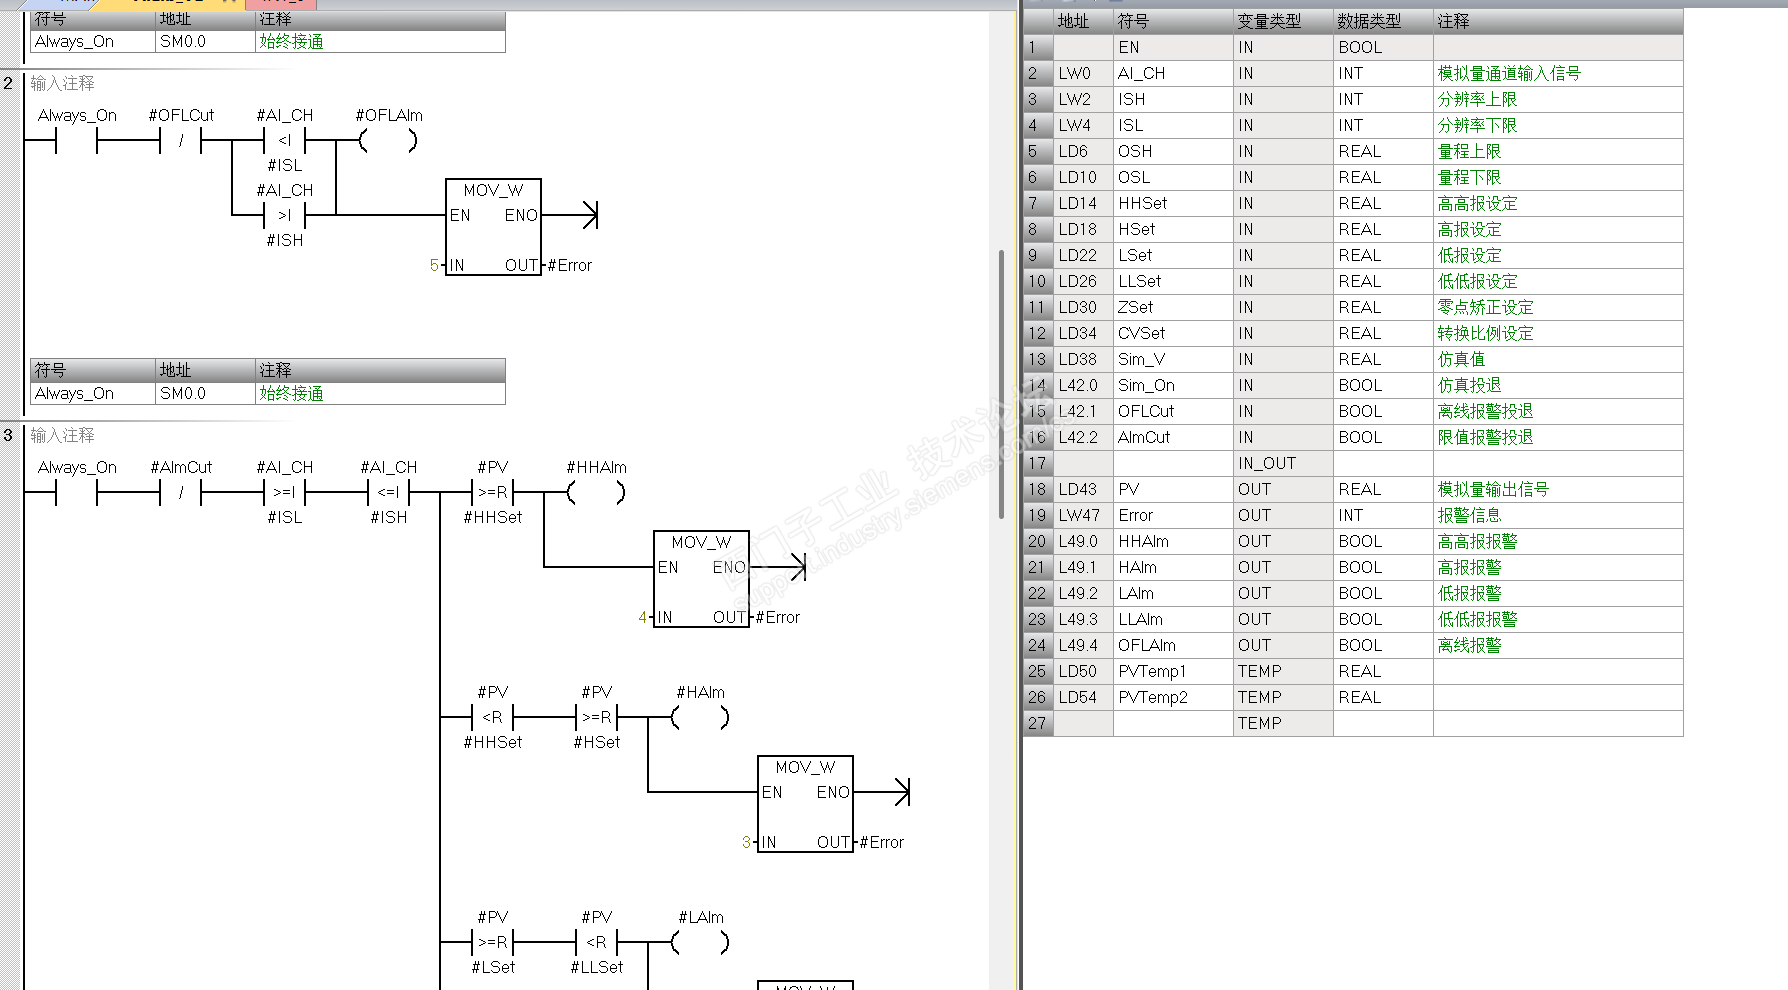Select the #LAlm output coil
The height and width of the screenshot is (990, 1788).
[700, 943]
